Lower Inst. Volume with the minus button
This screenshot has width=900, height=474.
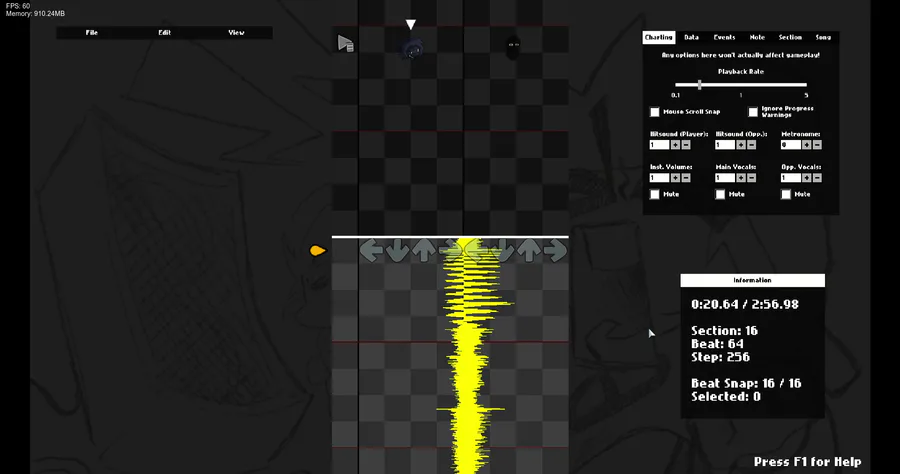click(x=686, y=178)
